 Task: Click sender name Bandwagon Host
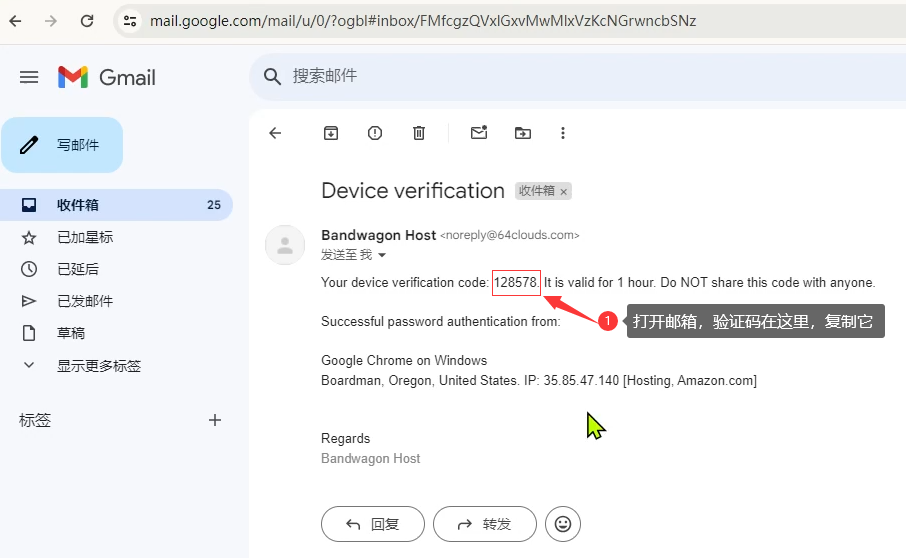(x=378, y=235)
